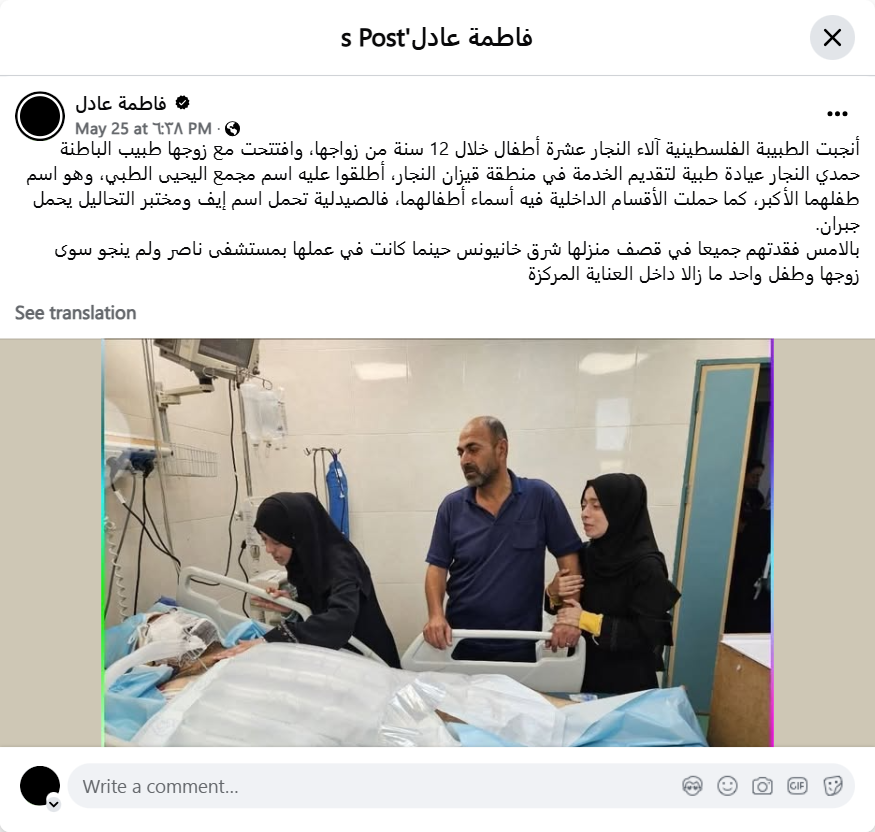Attach a photo using camera icon

[762, 786]
